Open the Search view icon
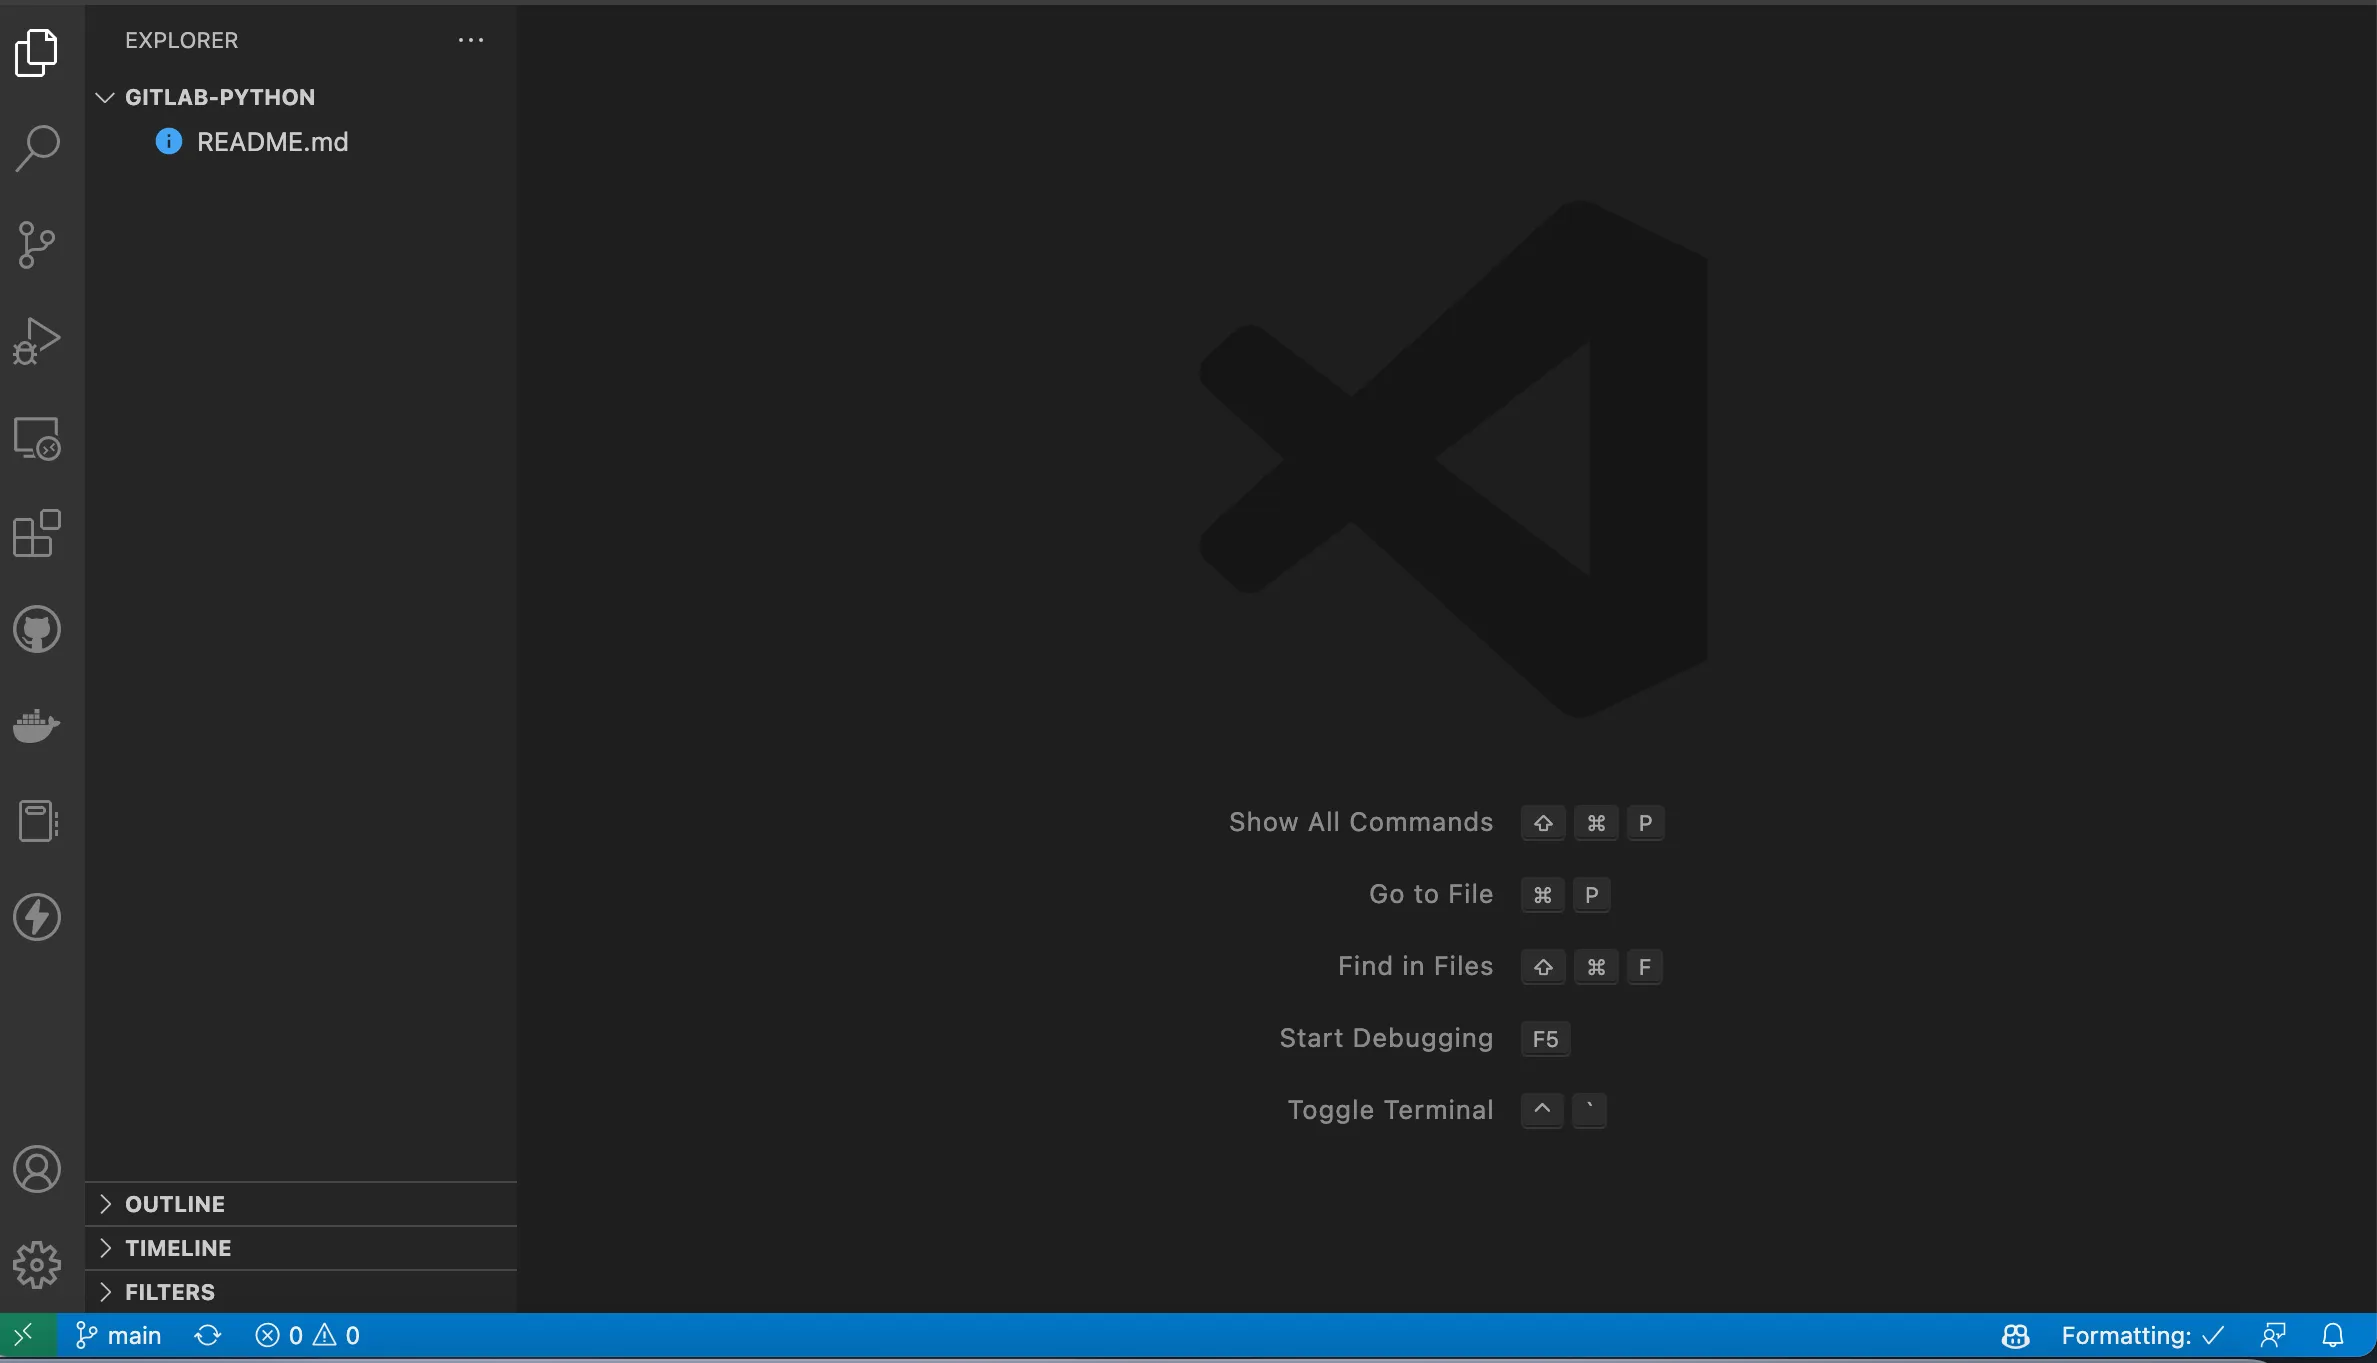The width and height of the screenshot is (2377, 1363). click(37, 148)
